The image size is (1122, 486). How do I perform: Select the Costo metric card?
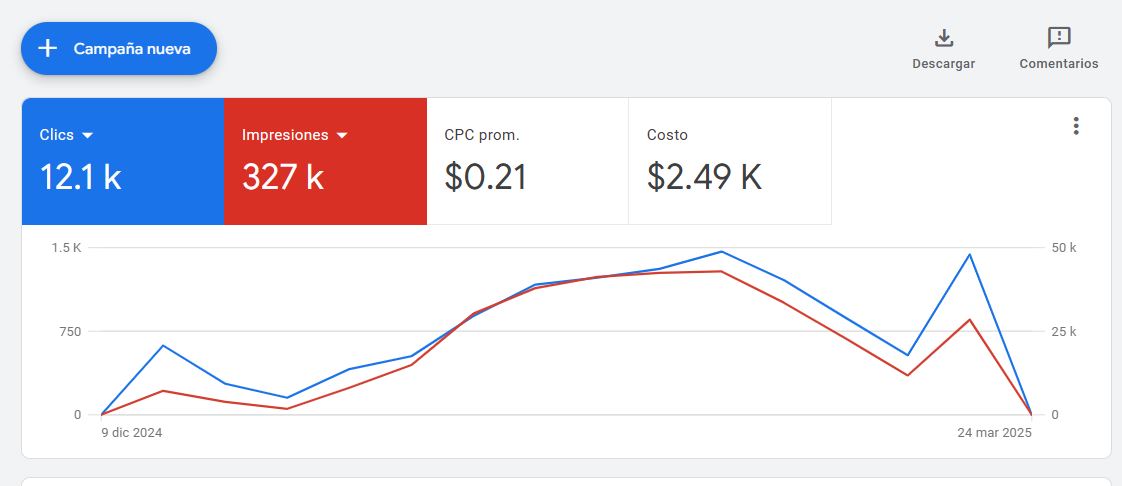click(729, 161)
